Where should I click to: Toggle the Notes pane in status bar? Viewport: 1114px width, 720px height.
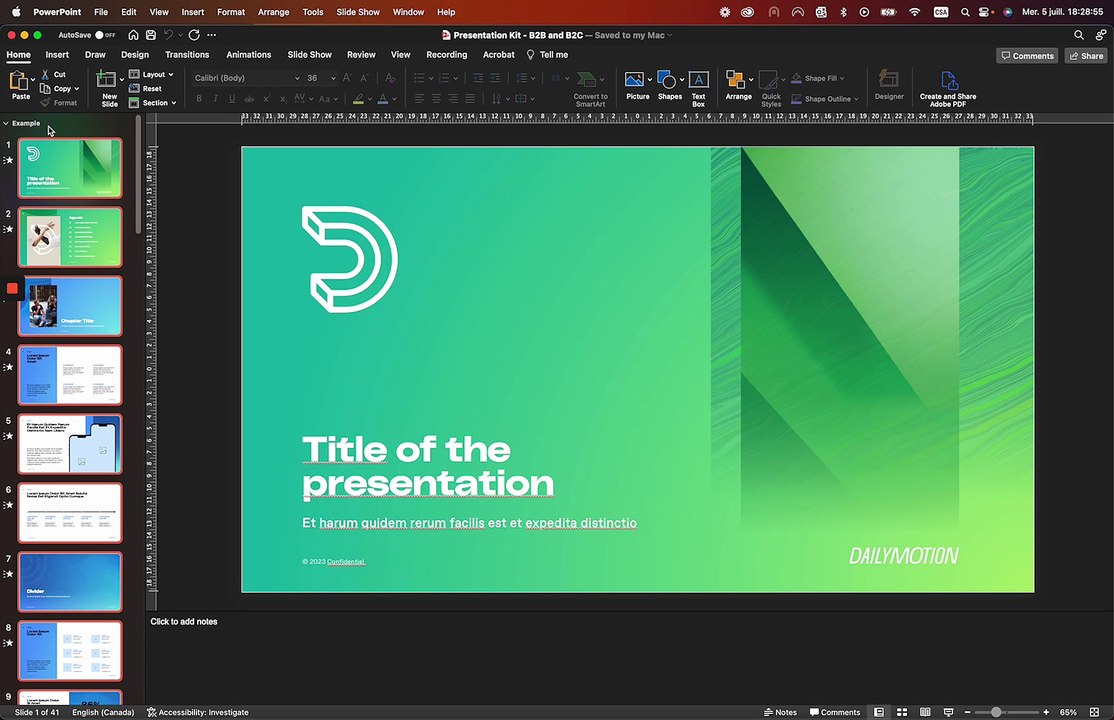click(780, 712)
